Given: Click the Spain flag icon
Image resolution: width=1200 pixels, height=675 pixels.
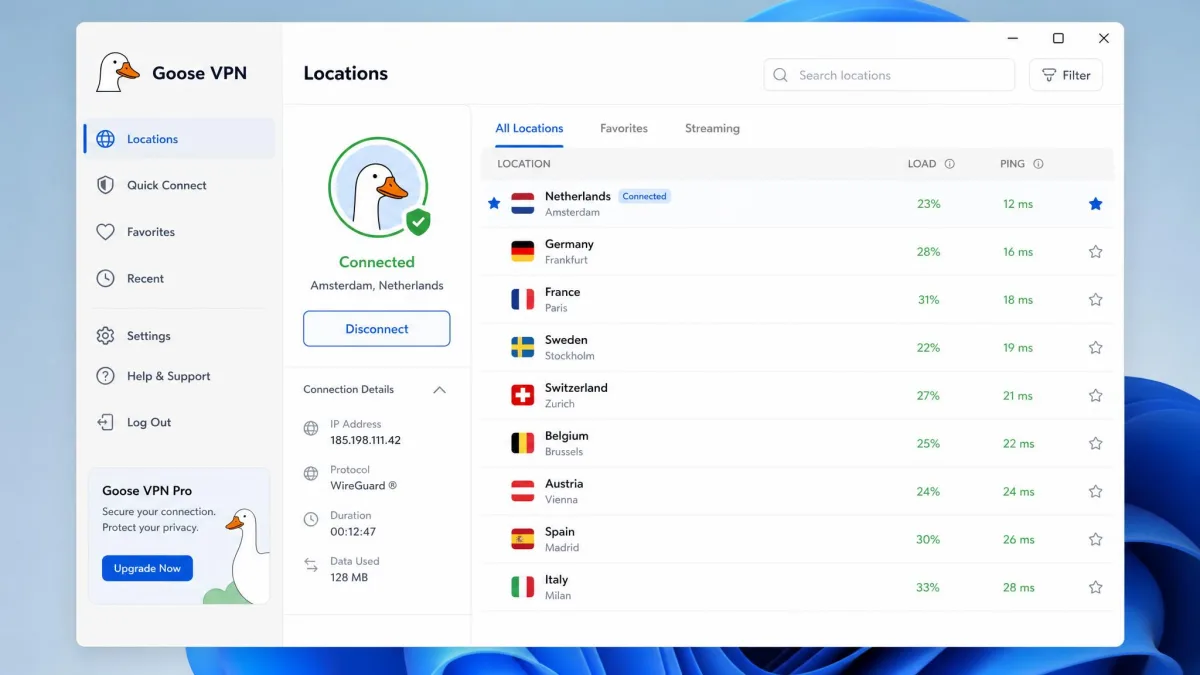Looking at the screenshot, I should (523, 539).
